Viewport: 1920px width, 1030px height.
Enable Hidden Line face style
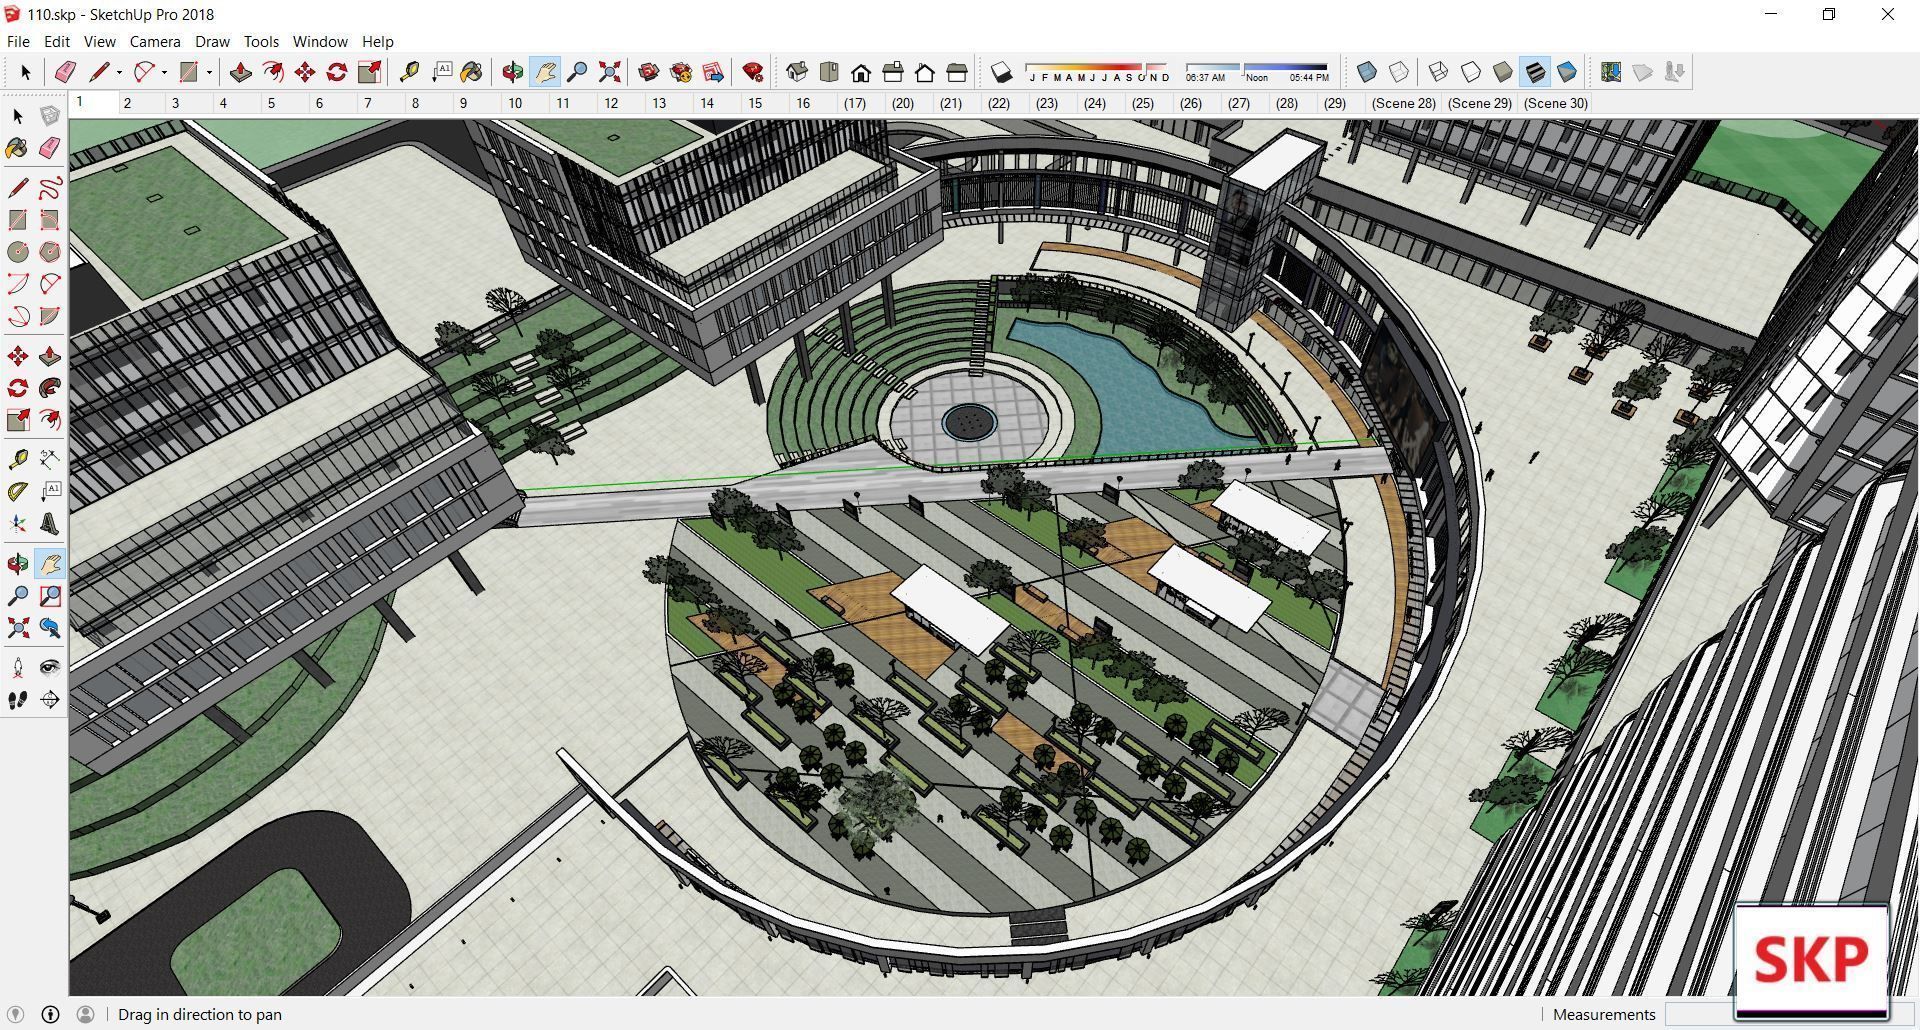(1471, 72)
